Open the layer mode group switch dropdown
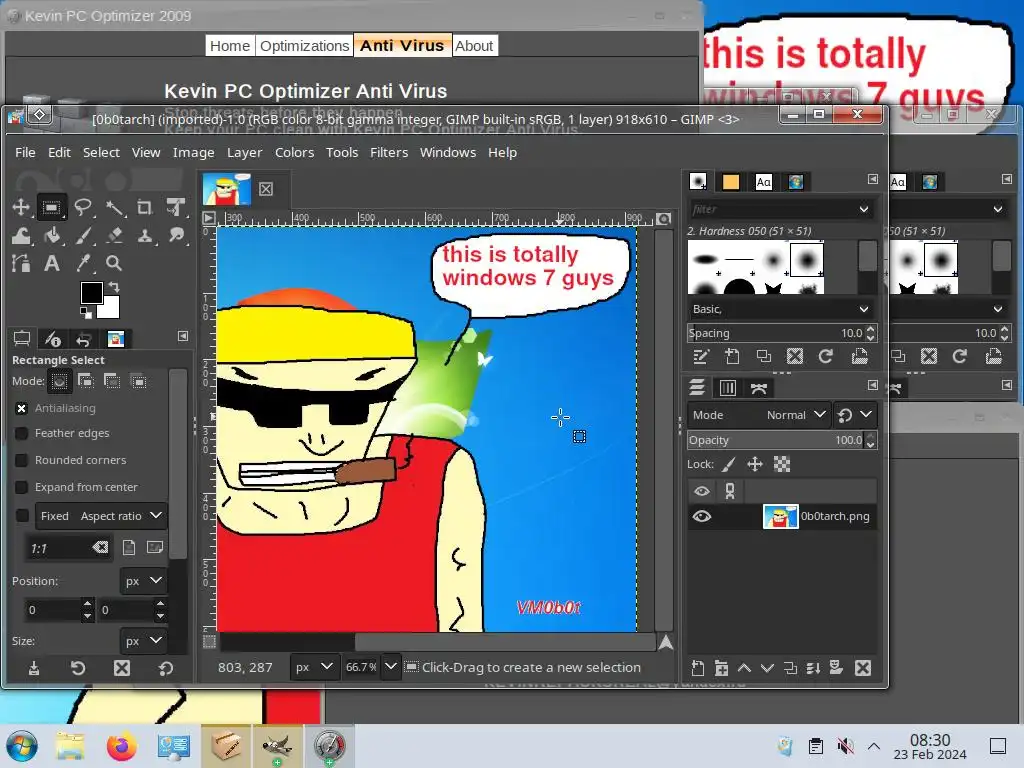Image resolution: width=1024 pixels, height=768 pixels. [x=854, y=415]
